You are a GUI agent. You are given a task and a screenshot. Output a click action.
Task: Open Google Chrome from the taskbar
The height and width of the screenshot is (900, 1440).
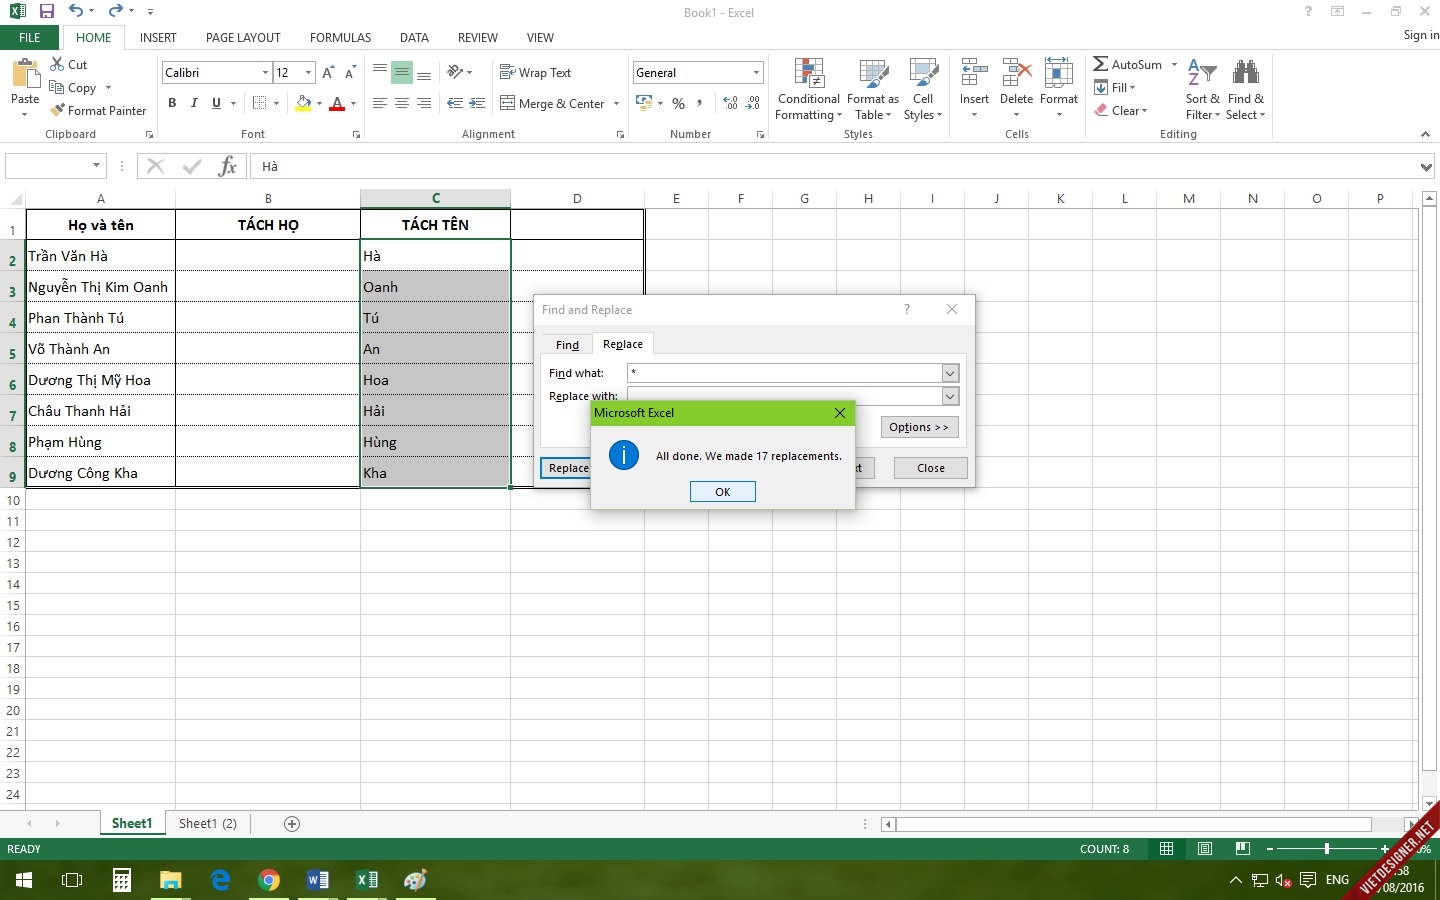(269, 880)
